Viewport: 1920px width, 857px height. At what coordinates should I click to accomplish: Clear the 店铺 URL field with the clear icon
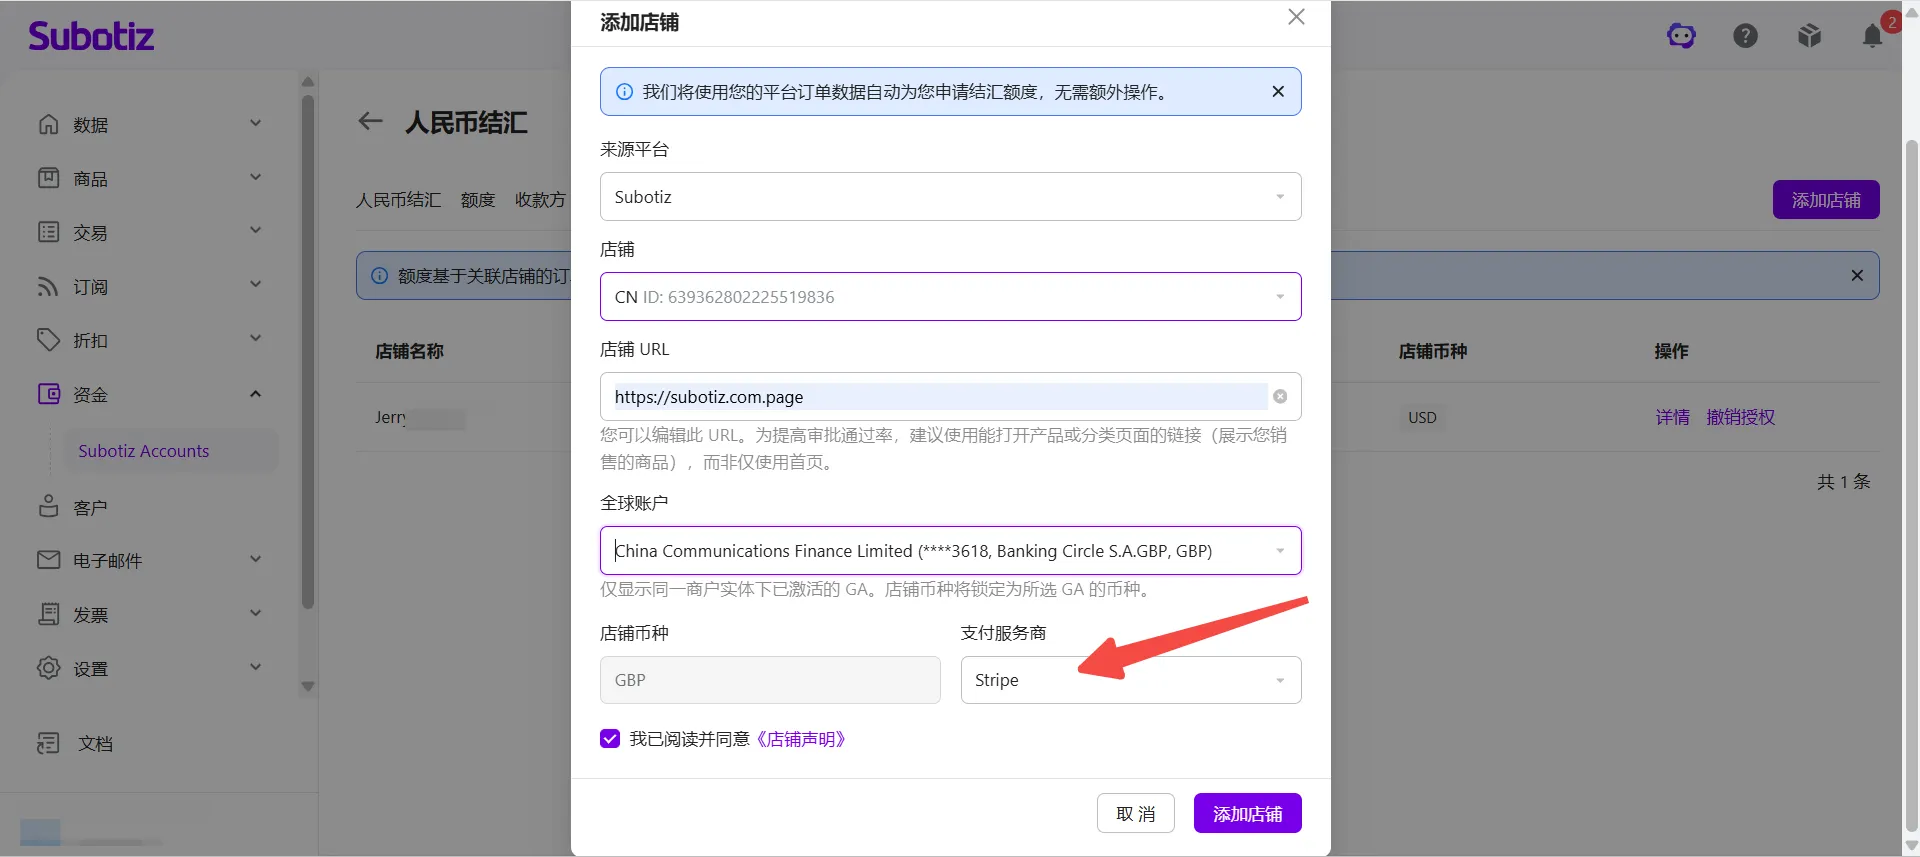(1280, 397)
